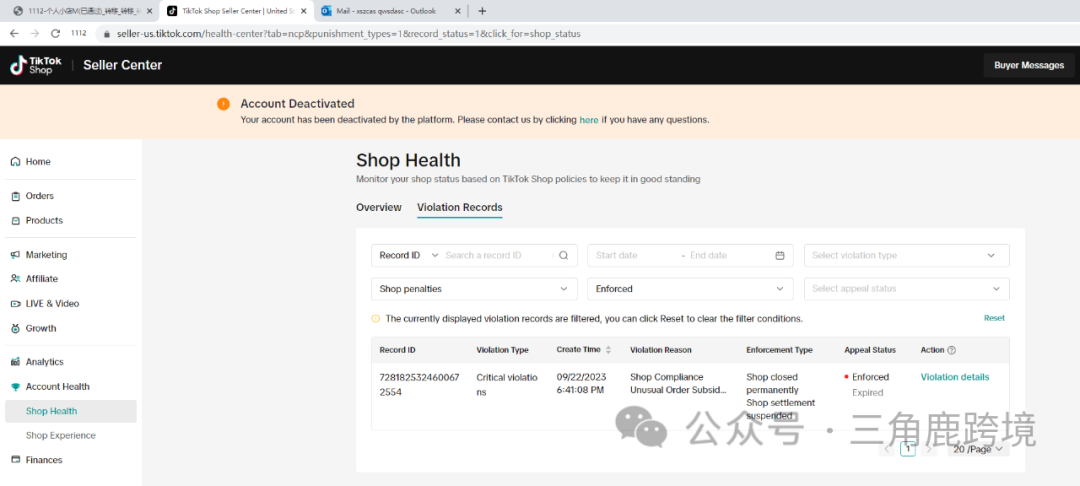This screenshot has width=1080, height=486.
Task: Click the 'here' contact link
Action: point(589,120)
